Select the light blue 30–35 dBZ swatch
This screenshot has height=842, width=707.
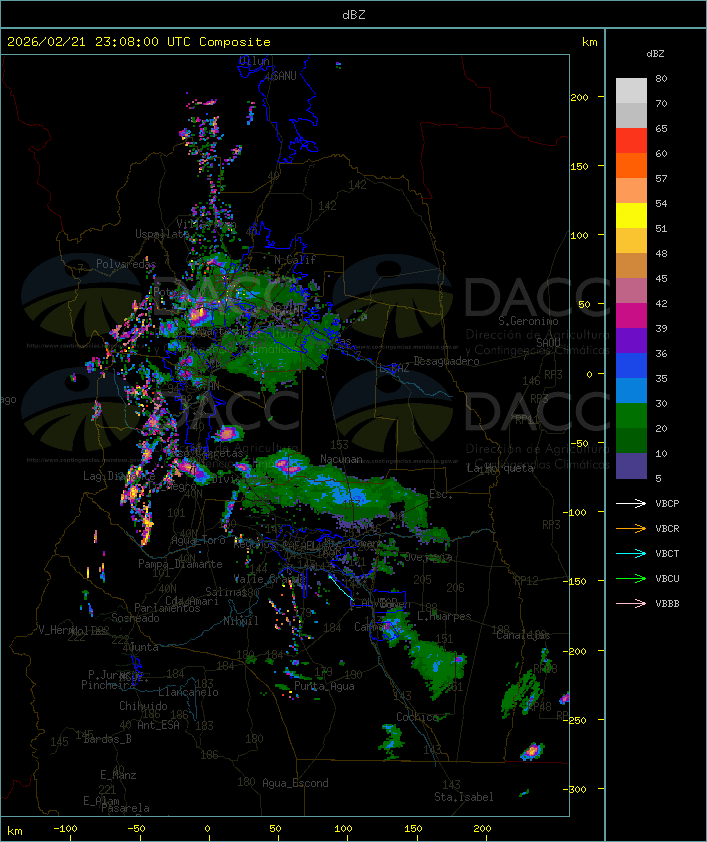(x=631, y=390)
